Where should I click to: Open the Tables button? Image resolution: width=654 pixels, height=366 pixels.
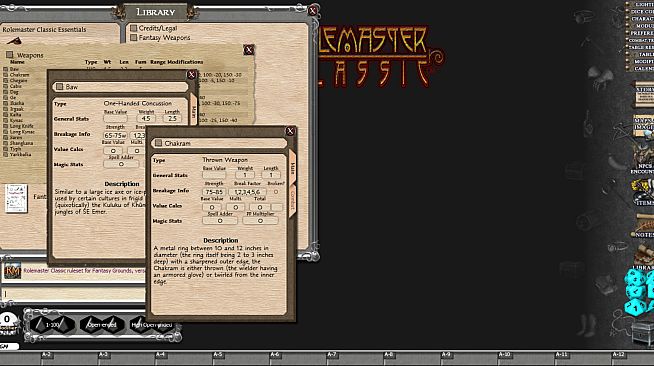click(641, 54)
